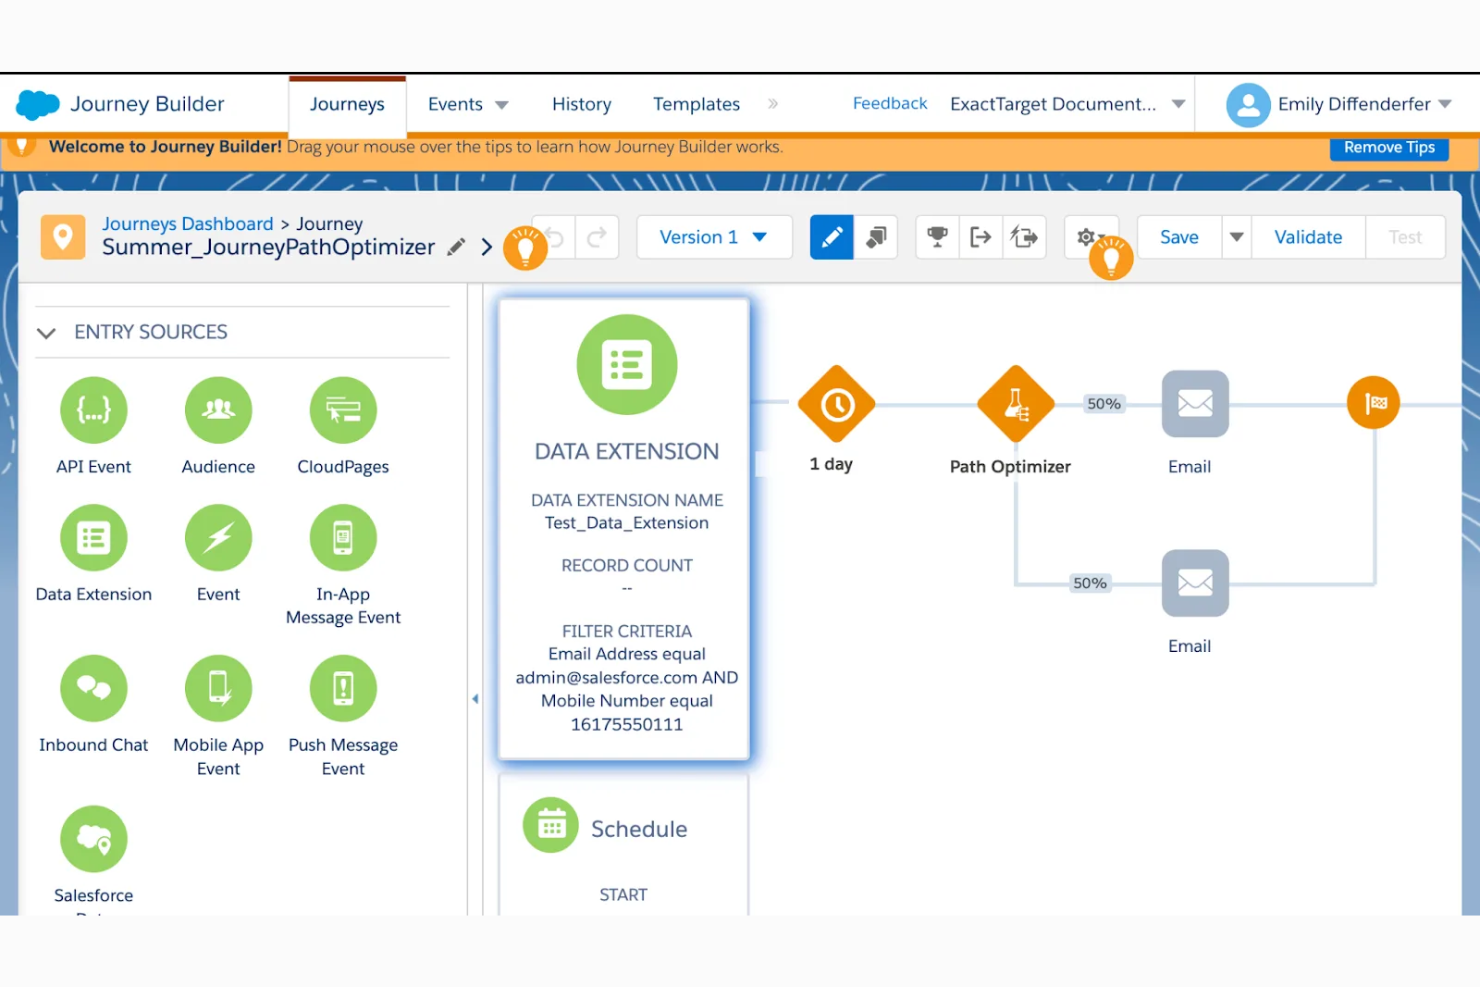Image resolution: width=1480 pixels, height=987 pixels.
Task: Open the Path Optimizer activity node
Action: [x=1016, y=404]
